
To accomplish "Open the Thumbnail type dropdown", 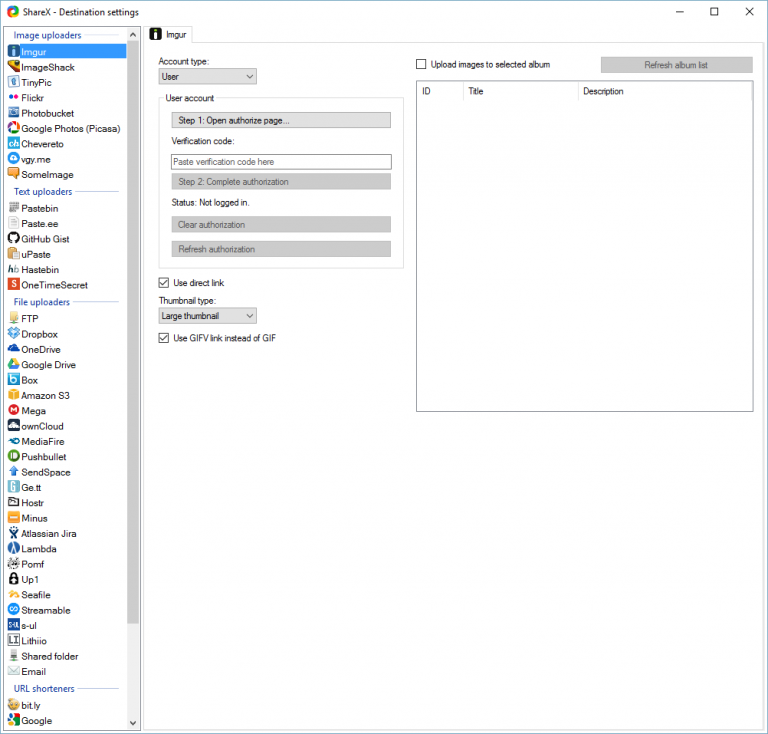I will (207, 316).
